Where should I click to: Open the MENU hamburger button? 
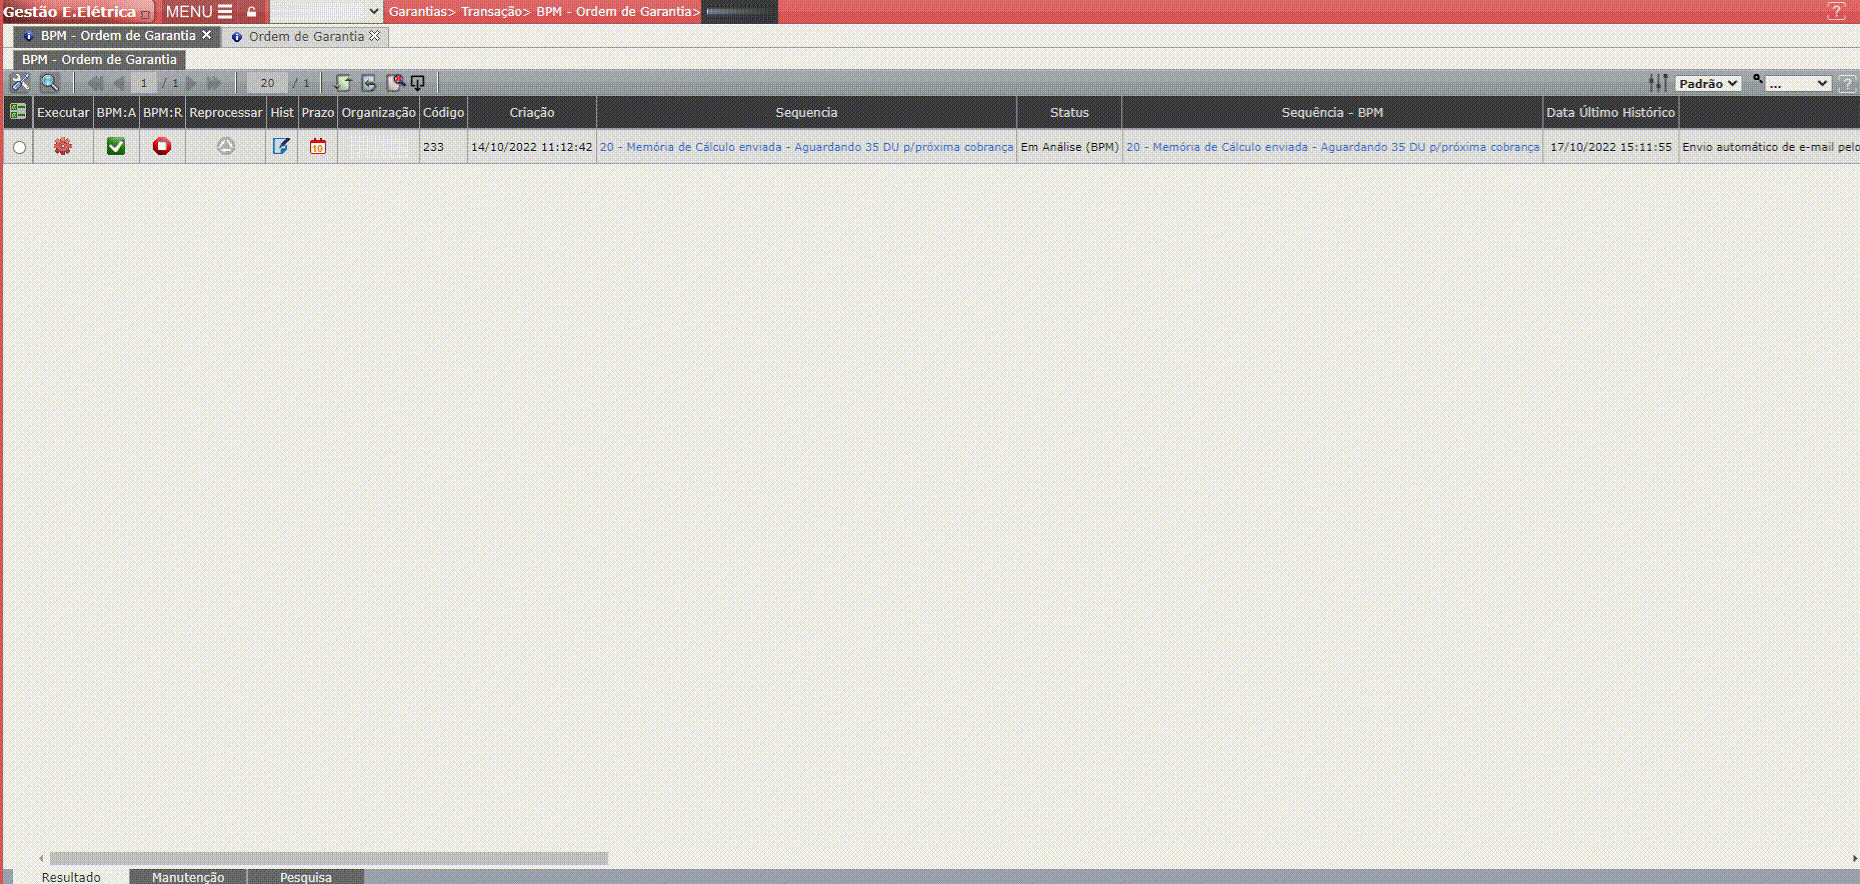point(199,12)
